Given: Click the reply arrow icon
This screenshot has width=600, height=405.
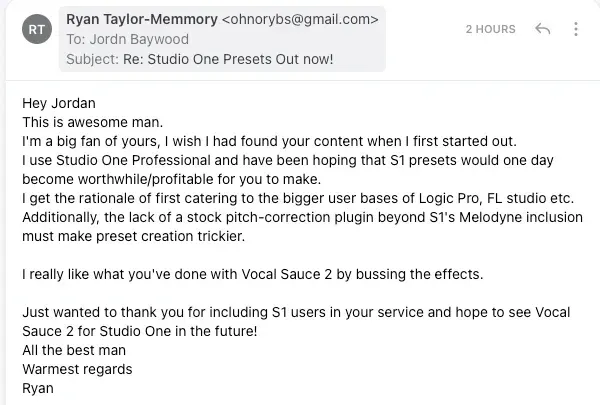Looking at the screenshot, I should pyautogui.click(x=543, y=29).
